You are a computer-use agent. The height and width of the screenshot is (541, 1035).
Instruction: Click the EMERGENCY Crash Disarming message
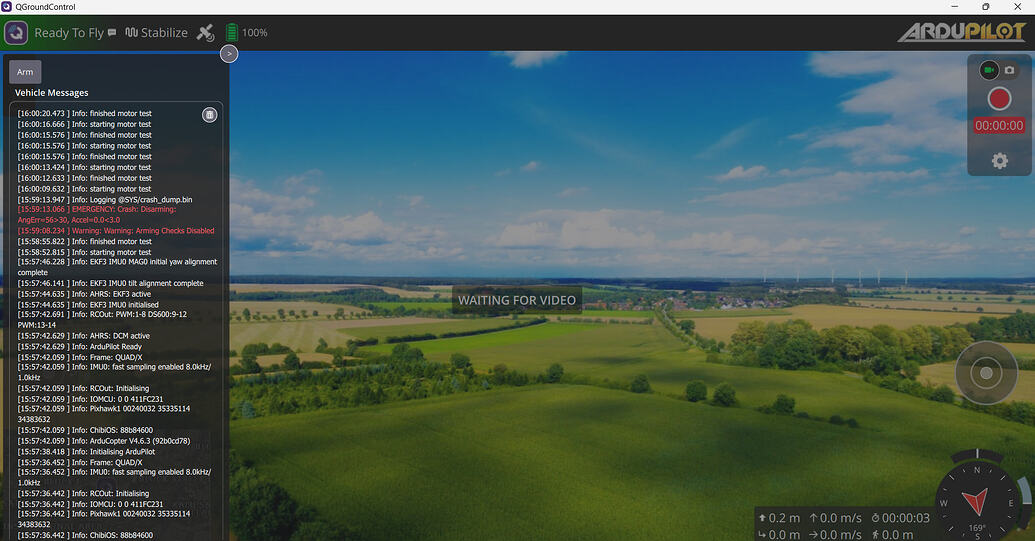[x=97, y=214]
